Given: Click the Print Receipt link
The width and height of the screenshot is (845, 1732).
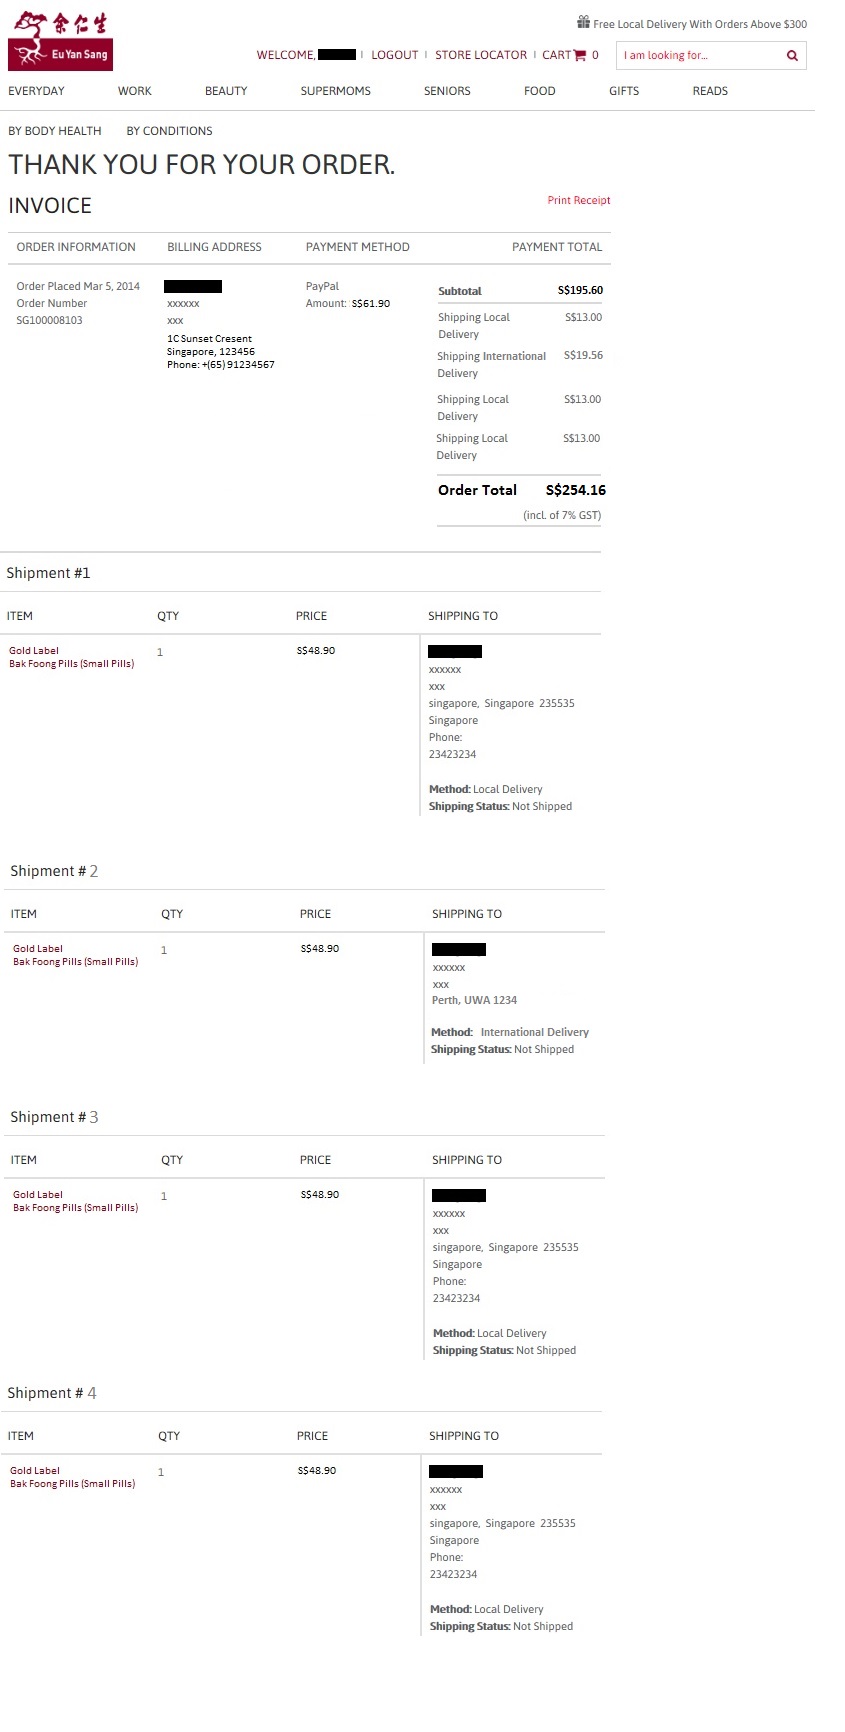Looking at the screenshot, I should 578,200.
